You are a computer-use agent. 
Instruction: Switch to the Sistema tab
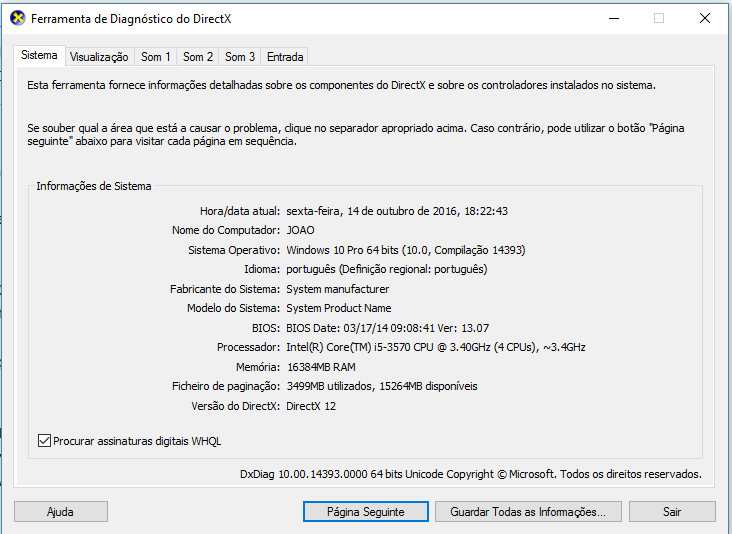click(39, 56)
